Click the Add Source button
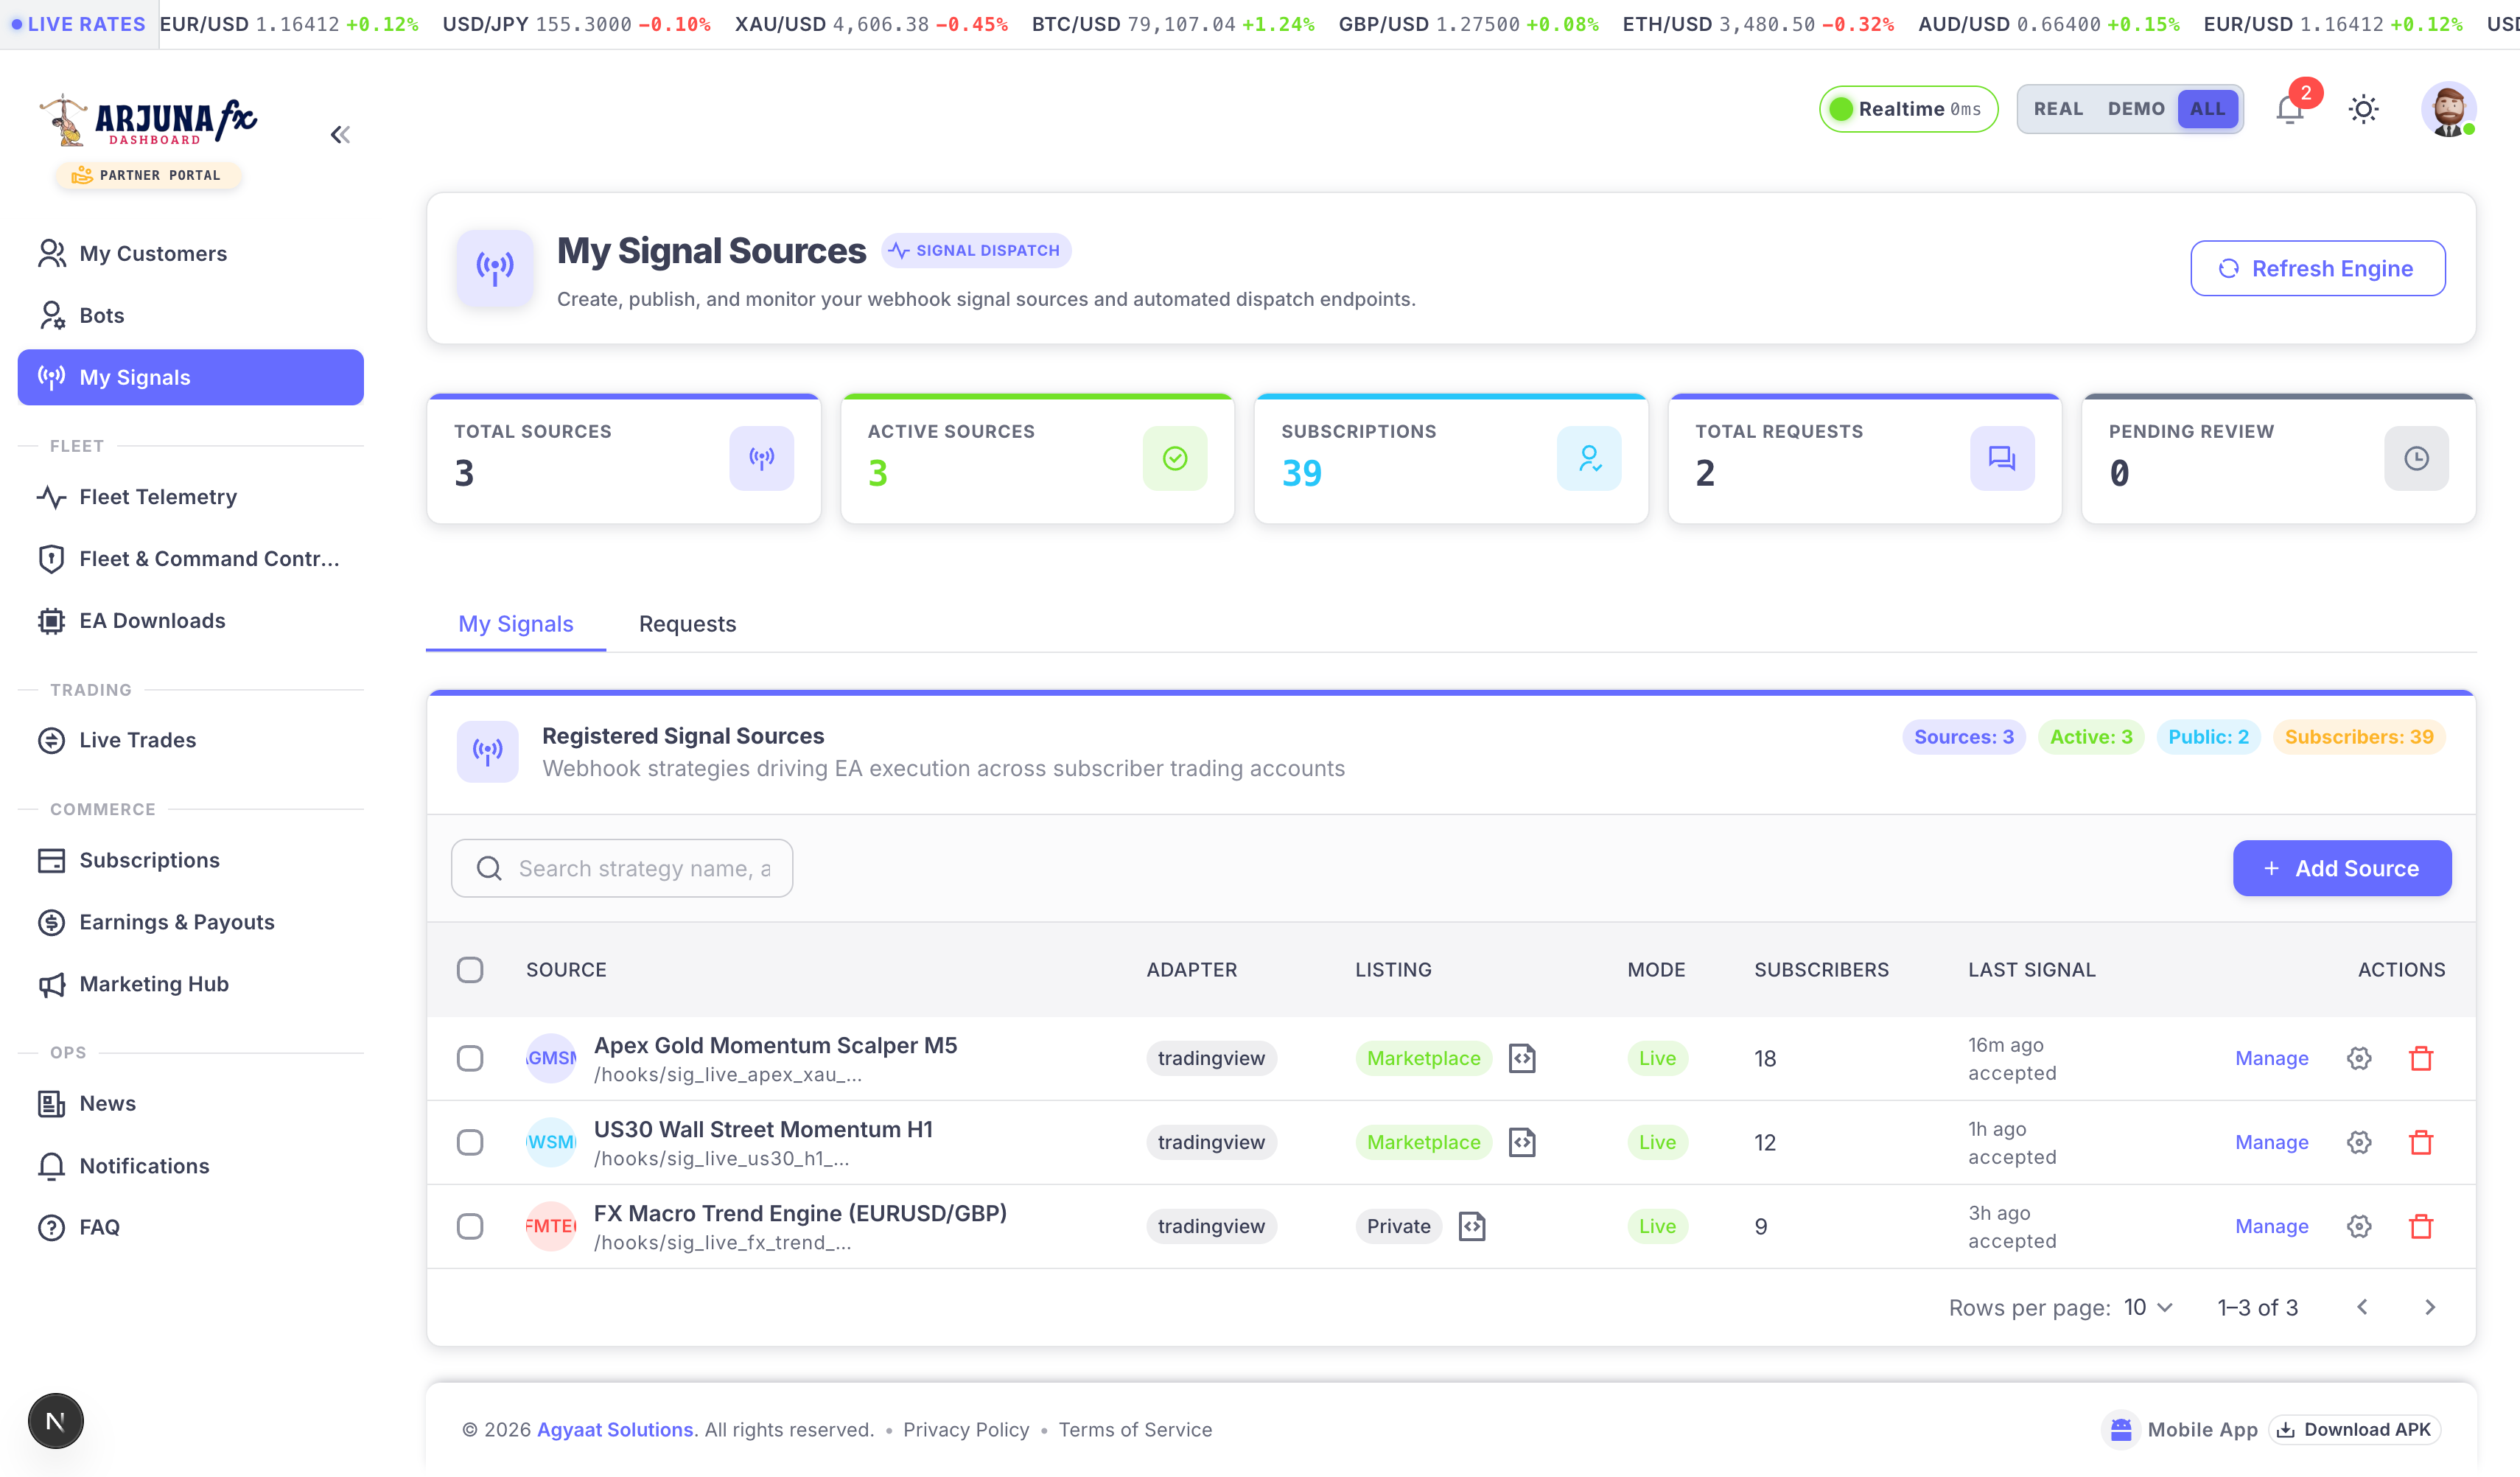The width and height of the screenshot is (2520, 1477). [2342, 868]
